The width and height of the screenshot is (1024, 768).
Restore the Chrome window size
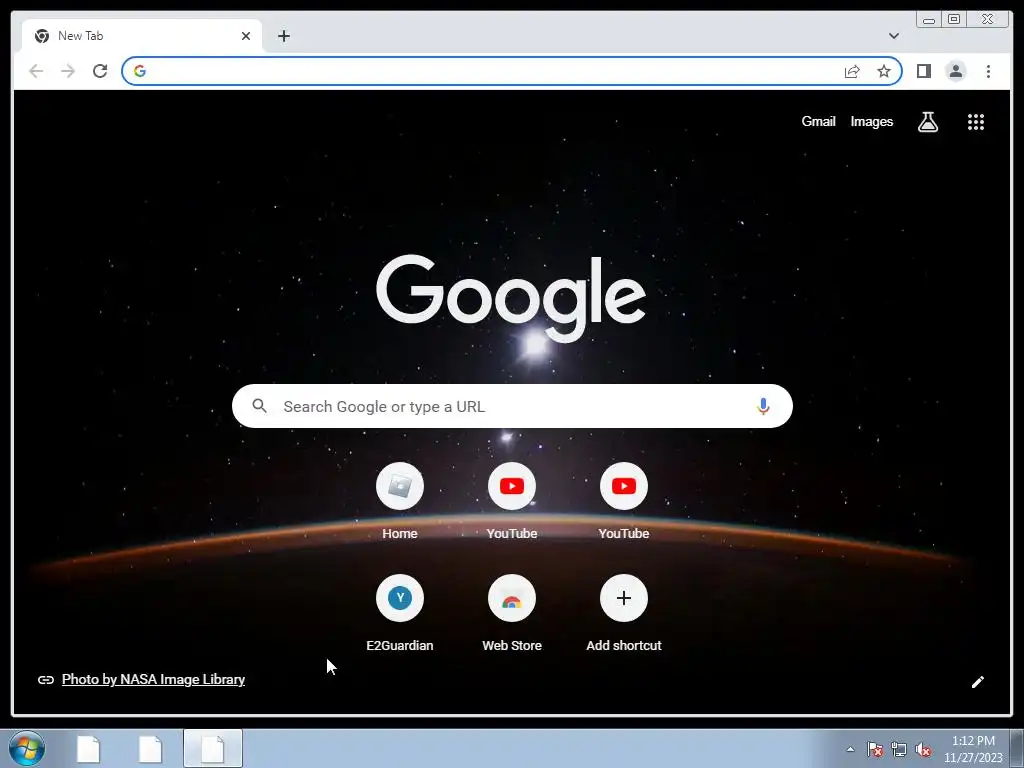[954, 20]
